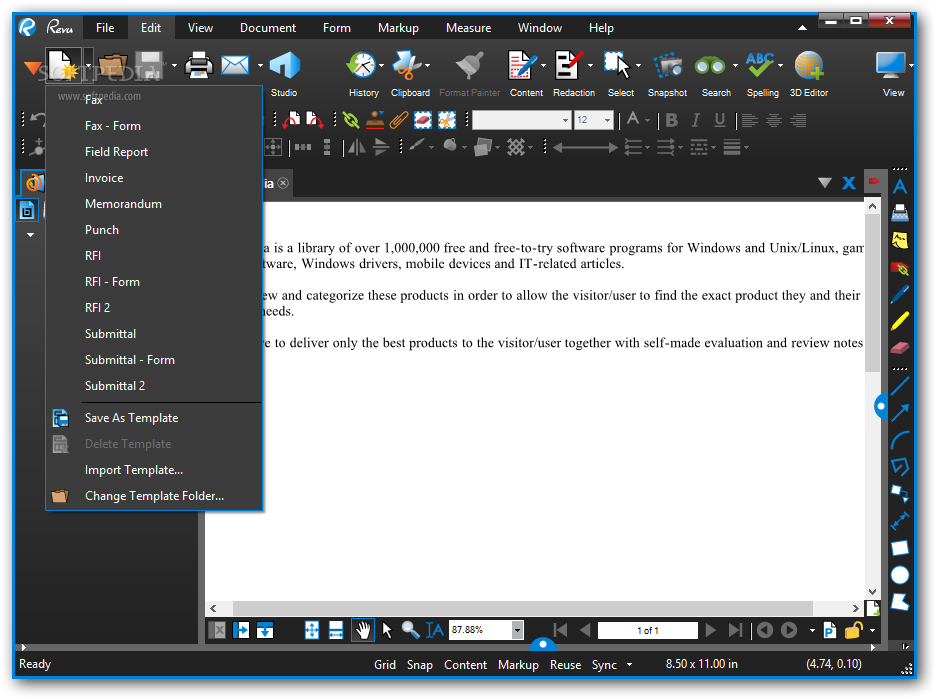Open Studio from the toolbar
937x699 pixels.
click(284, 74)
